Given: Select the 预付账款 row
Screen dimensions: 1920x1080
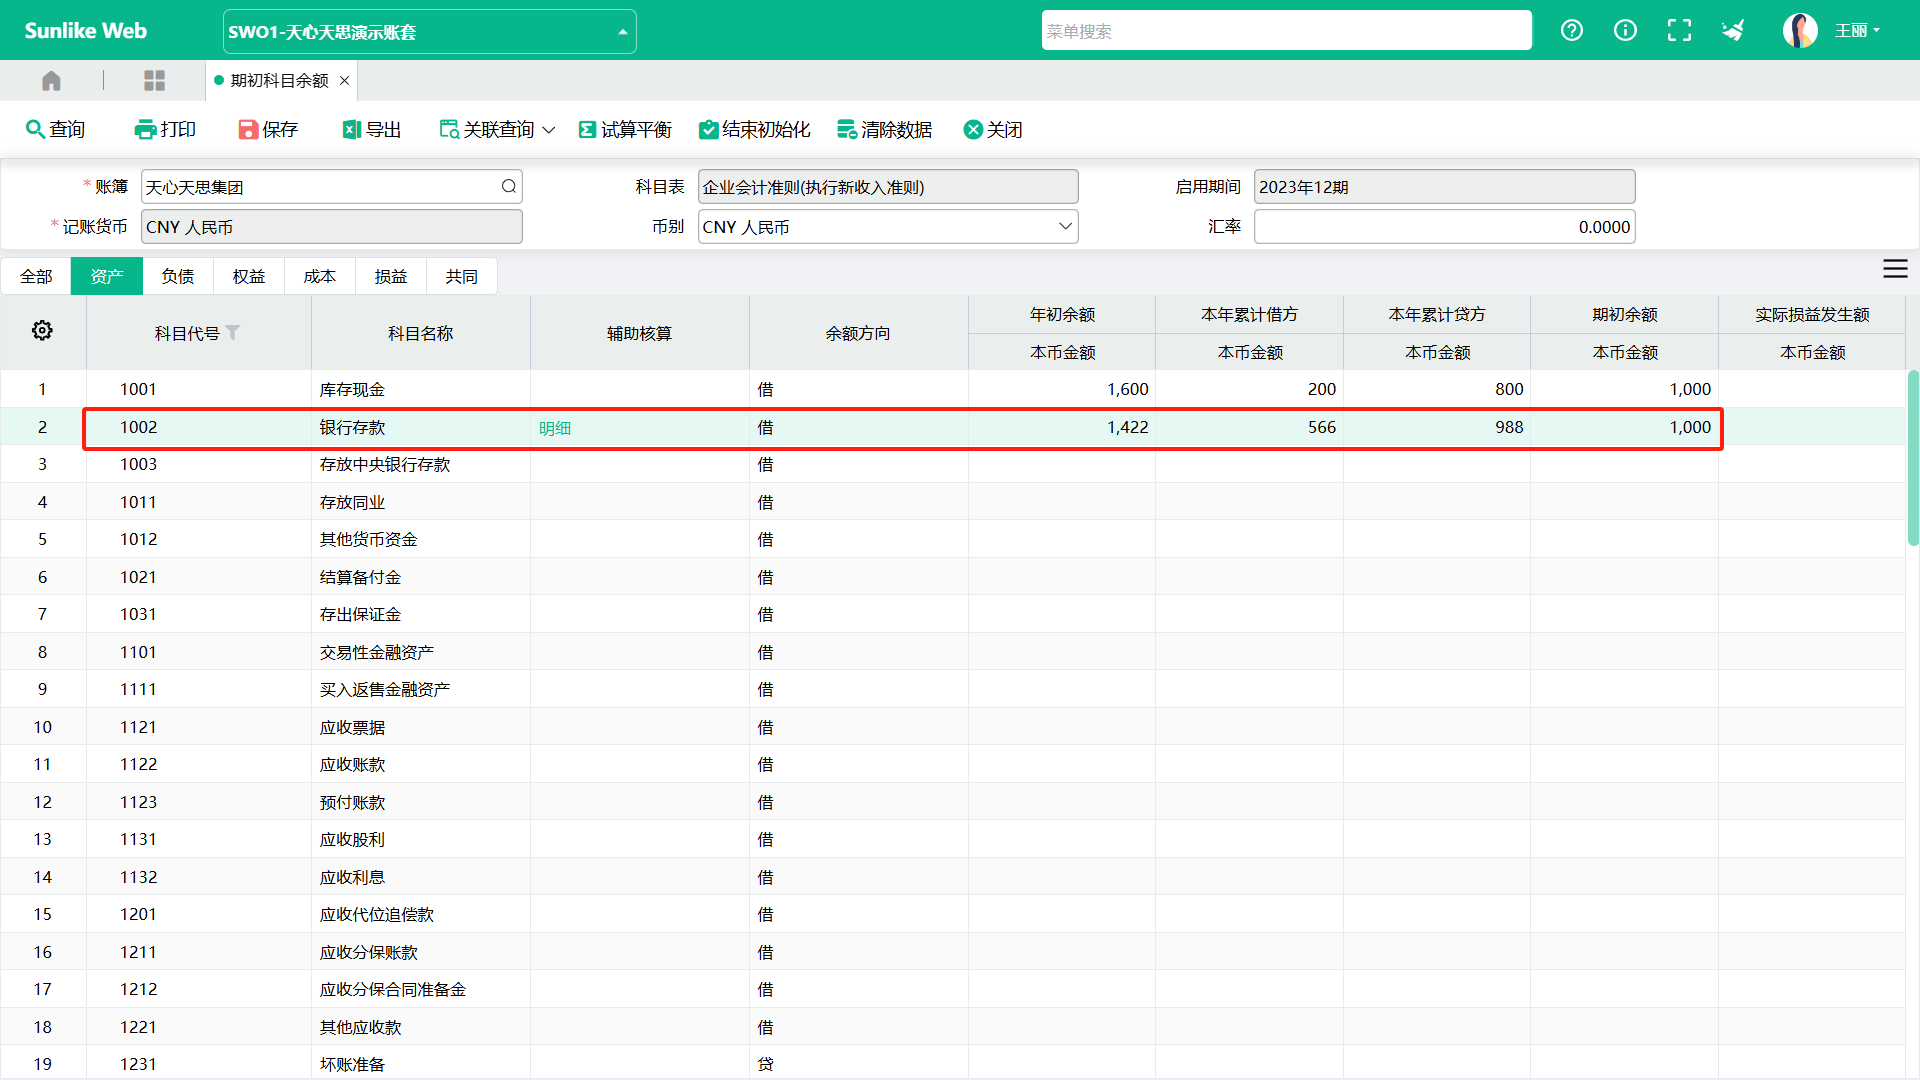Looking at the screenshot, I should [x=952, y=802].
